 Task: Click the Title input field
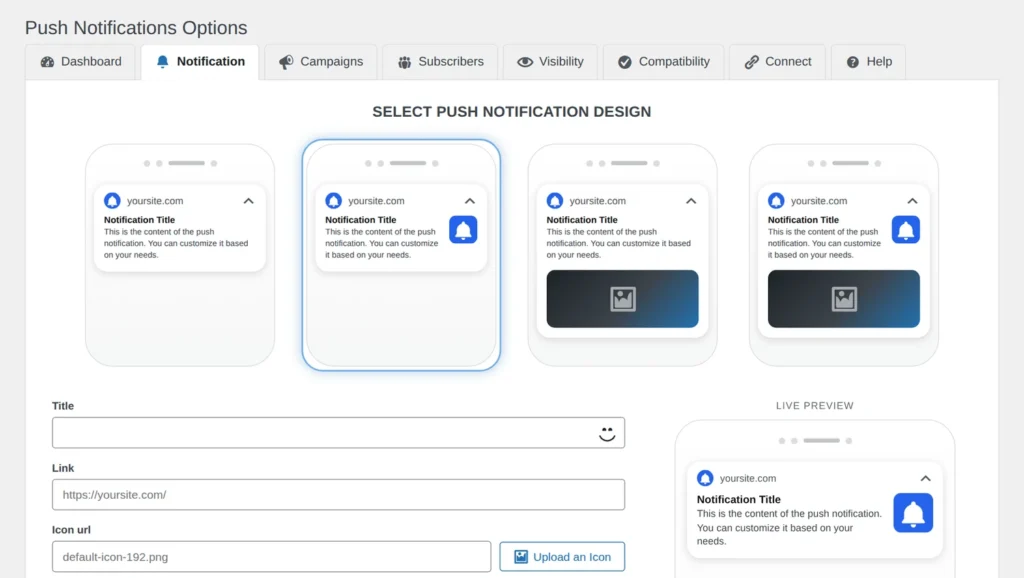click(338, 432)
